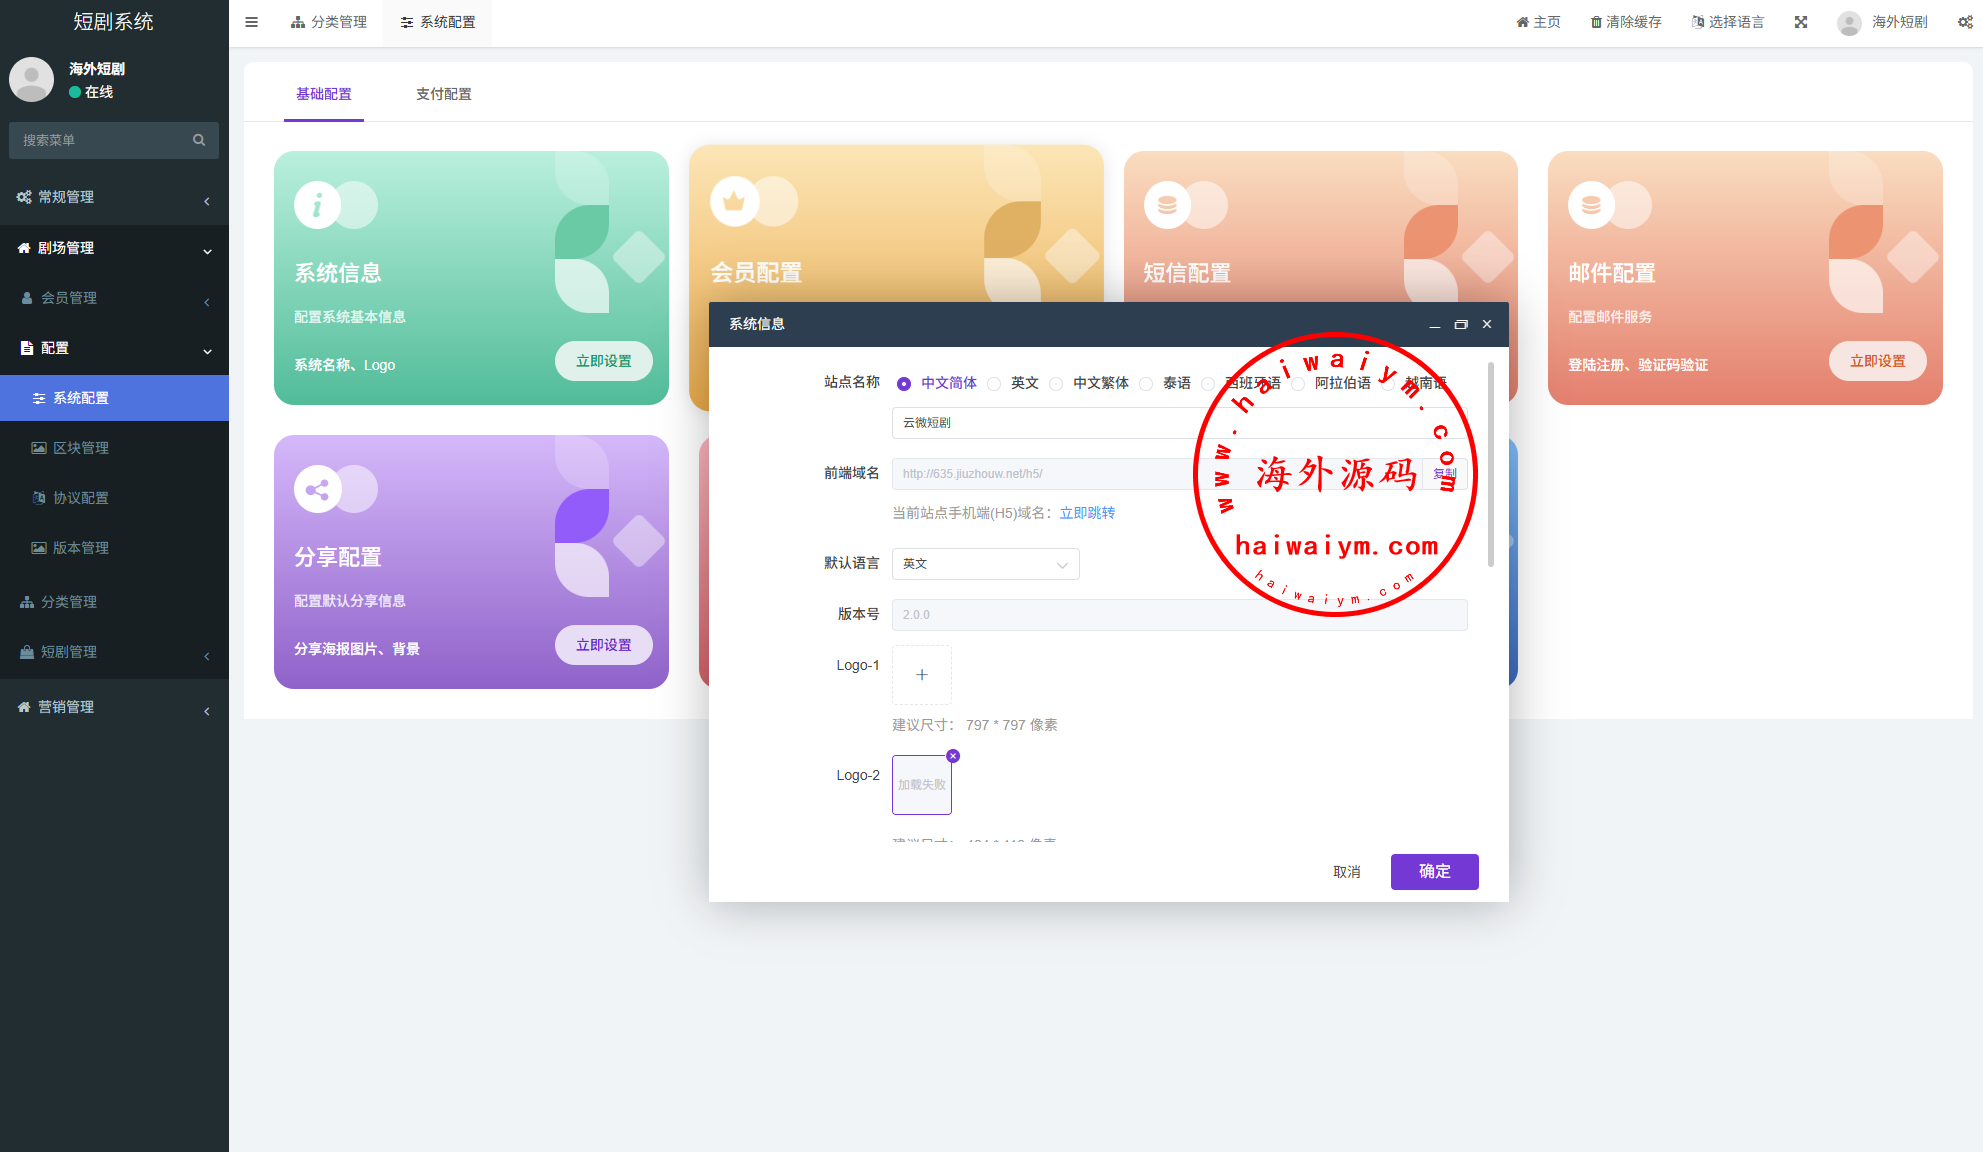This screenshot has height=1152, width=1983.
Task: Click the 立即跳转 link
Action: point(1087,513)
